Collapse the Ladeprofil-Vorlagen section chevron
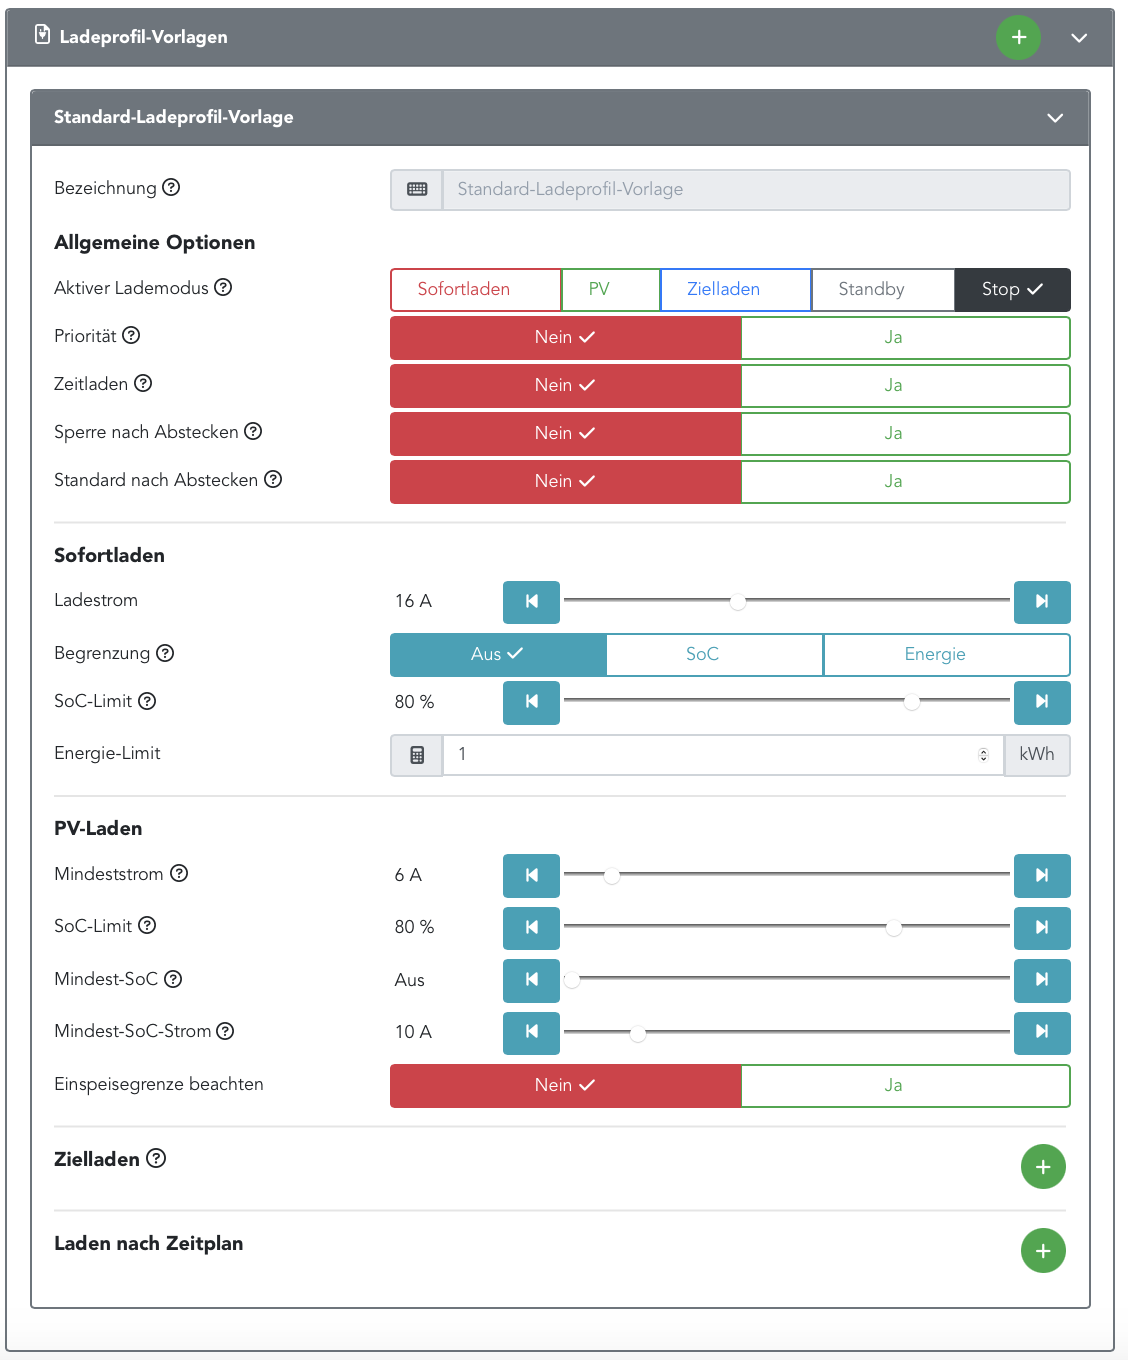This screenshot has height=1360, width=1128. pyautogui.click(x=1079, y=38)
